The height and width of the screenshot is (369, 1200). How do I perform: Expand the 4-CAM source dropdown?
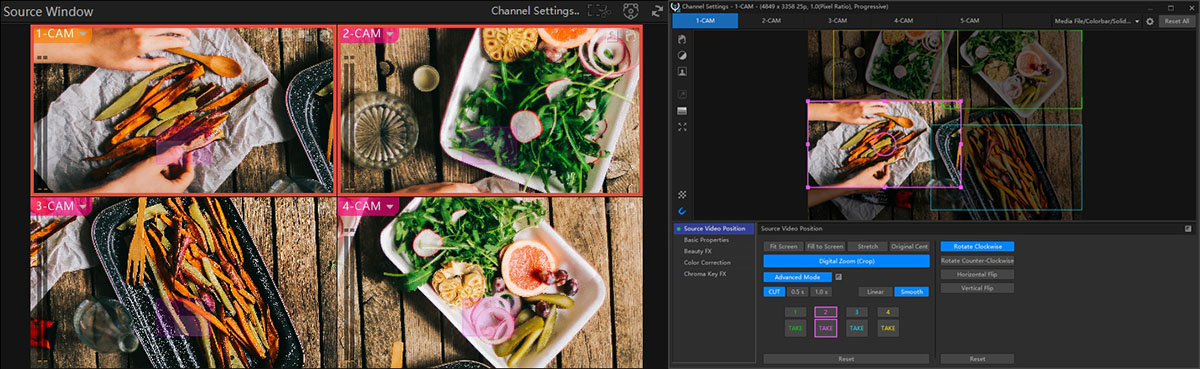(x=390, y=207)
